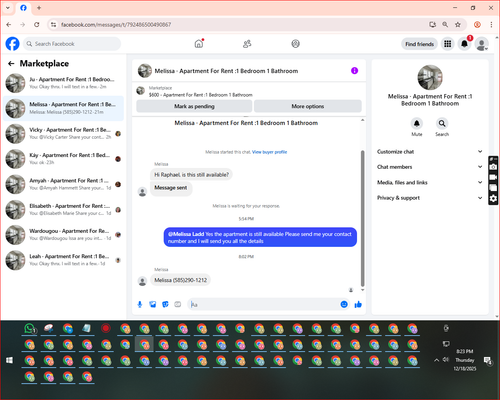Click the voice clip microphone icon
Image resolution: width=500 pixels, height=400 pixels.
(x=140, y=304)
